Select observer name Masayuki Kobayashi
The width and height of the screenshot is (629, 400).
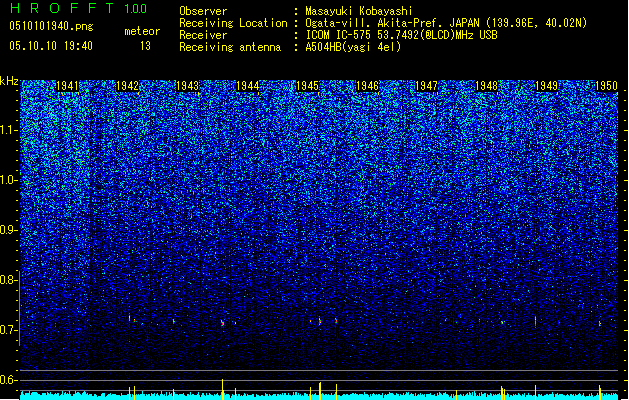pos(359,11)
